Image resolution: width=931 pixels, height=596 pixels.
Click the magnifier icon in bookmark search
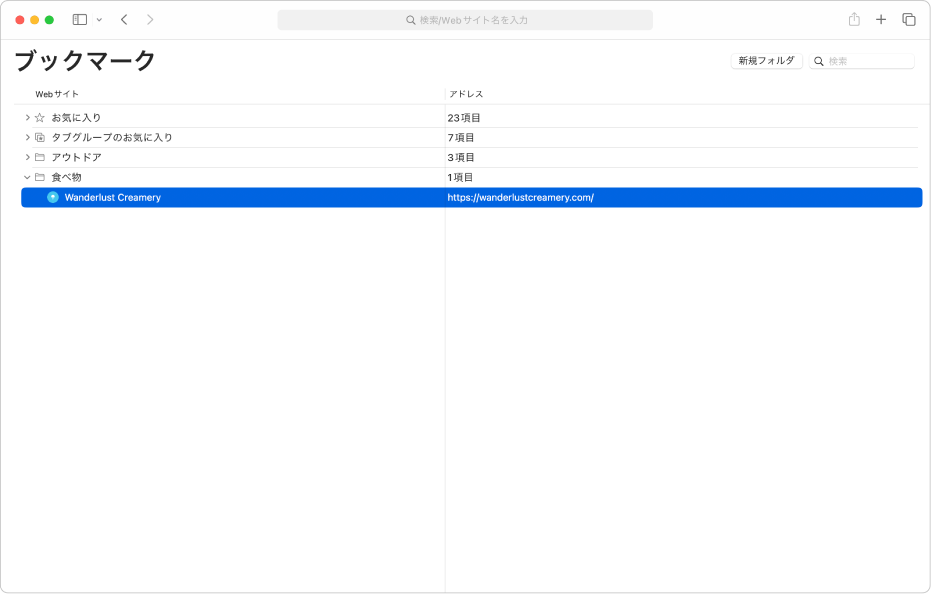pos(819,61)
